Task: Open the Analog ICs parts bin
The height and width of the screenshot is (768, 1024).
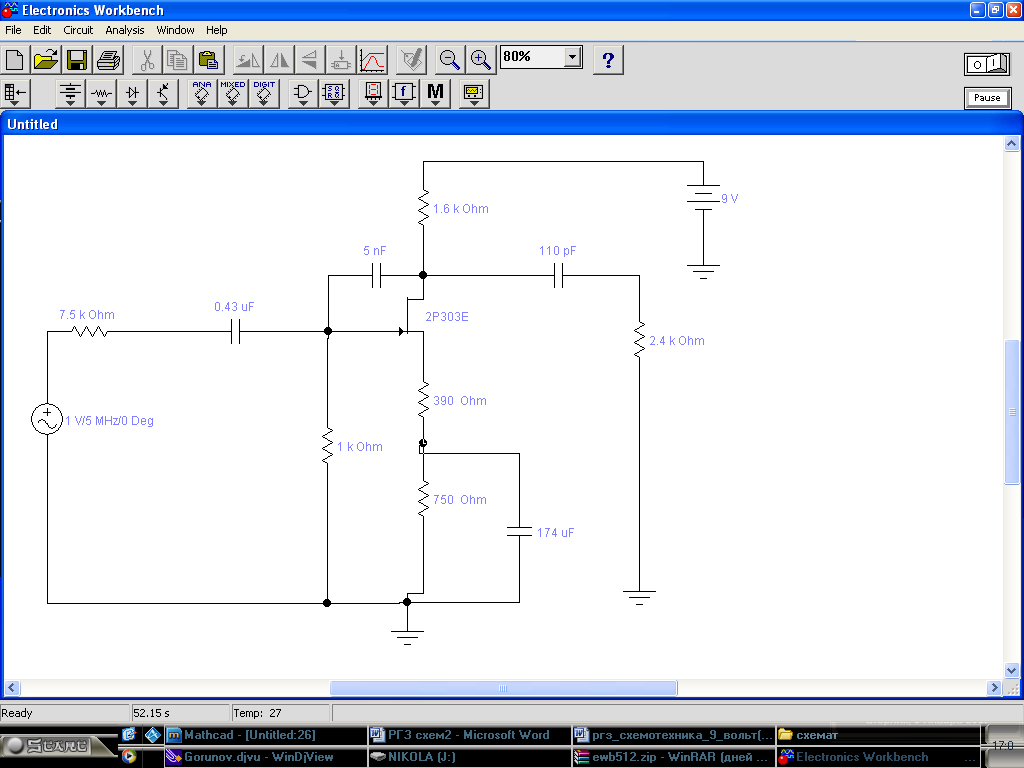Action: pyautogui.click(x=202, y=93)
